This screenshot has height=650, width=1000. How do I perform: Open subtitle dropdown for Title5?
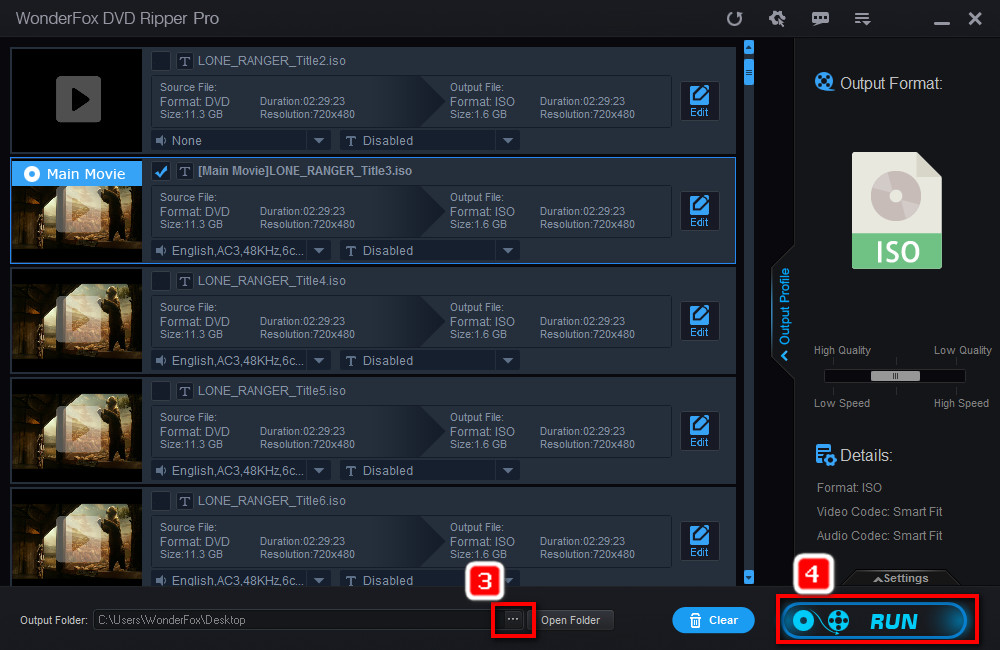508,471
